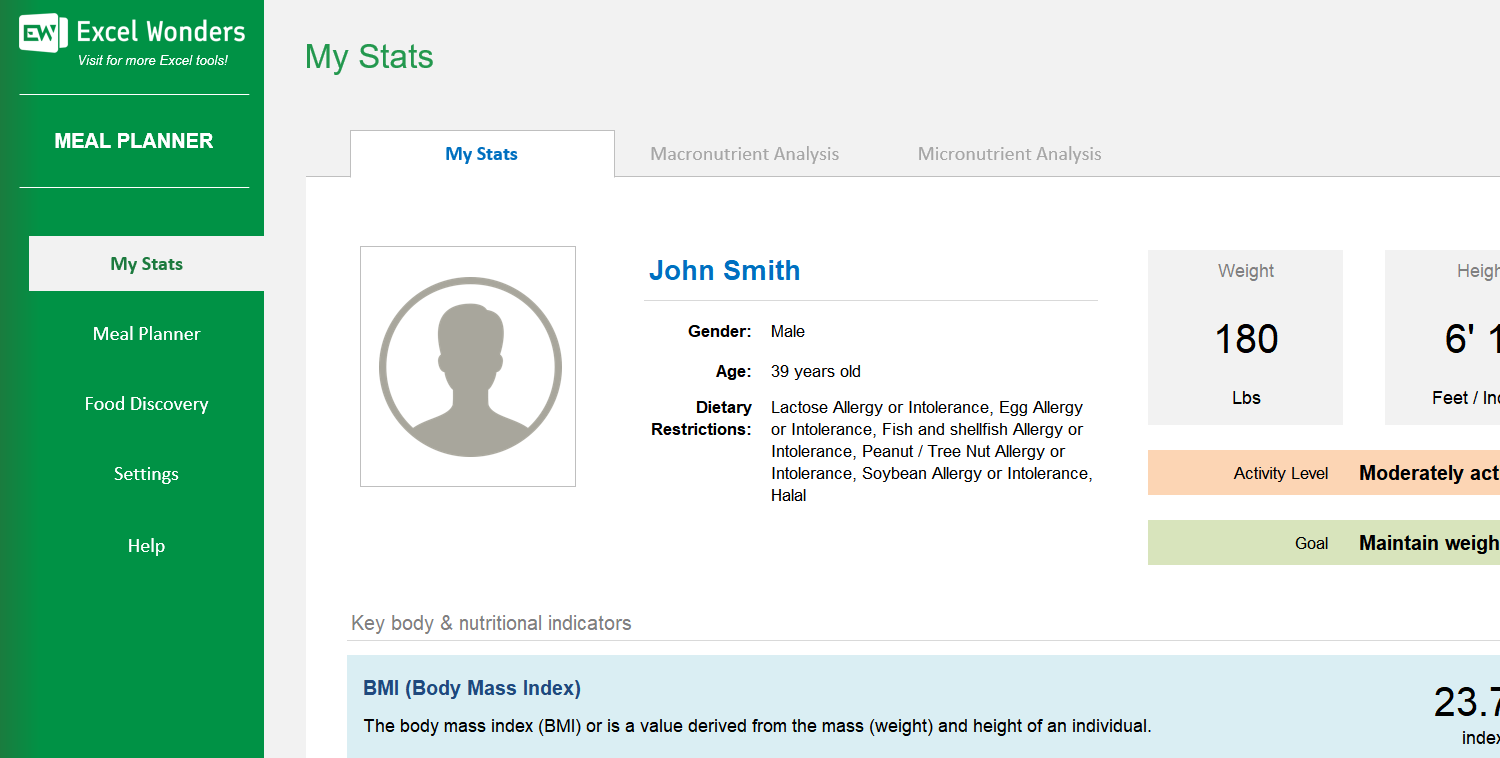Switch to the Micronutrient Analysis tab
The image size is (1500, 758).
coord(1009,154)
